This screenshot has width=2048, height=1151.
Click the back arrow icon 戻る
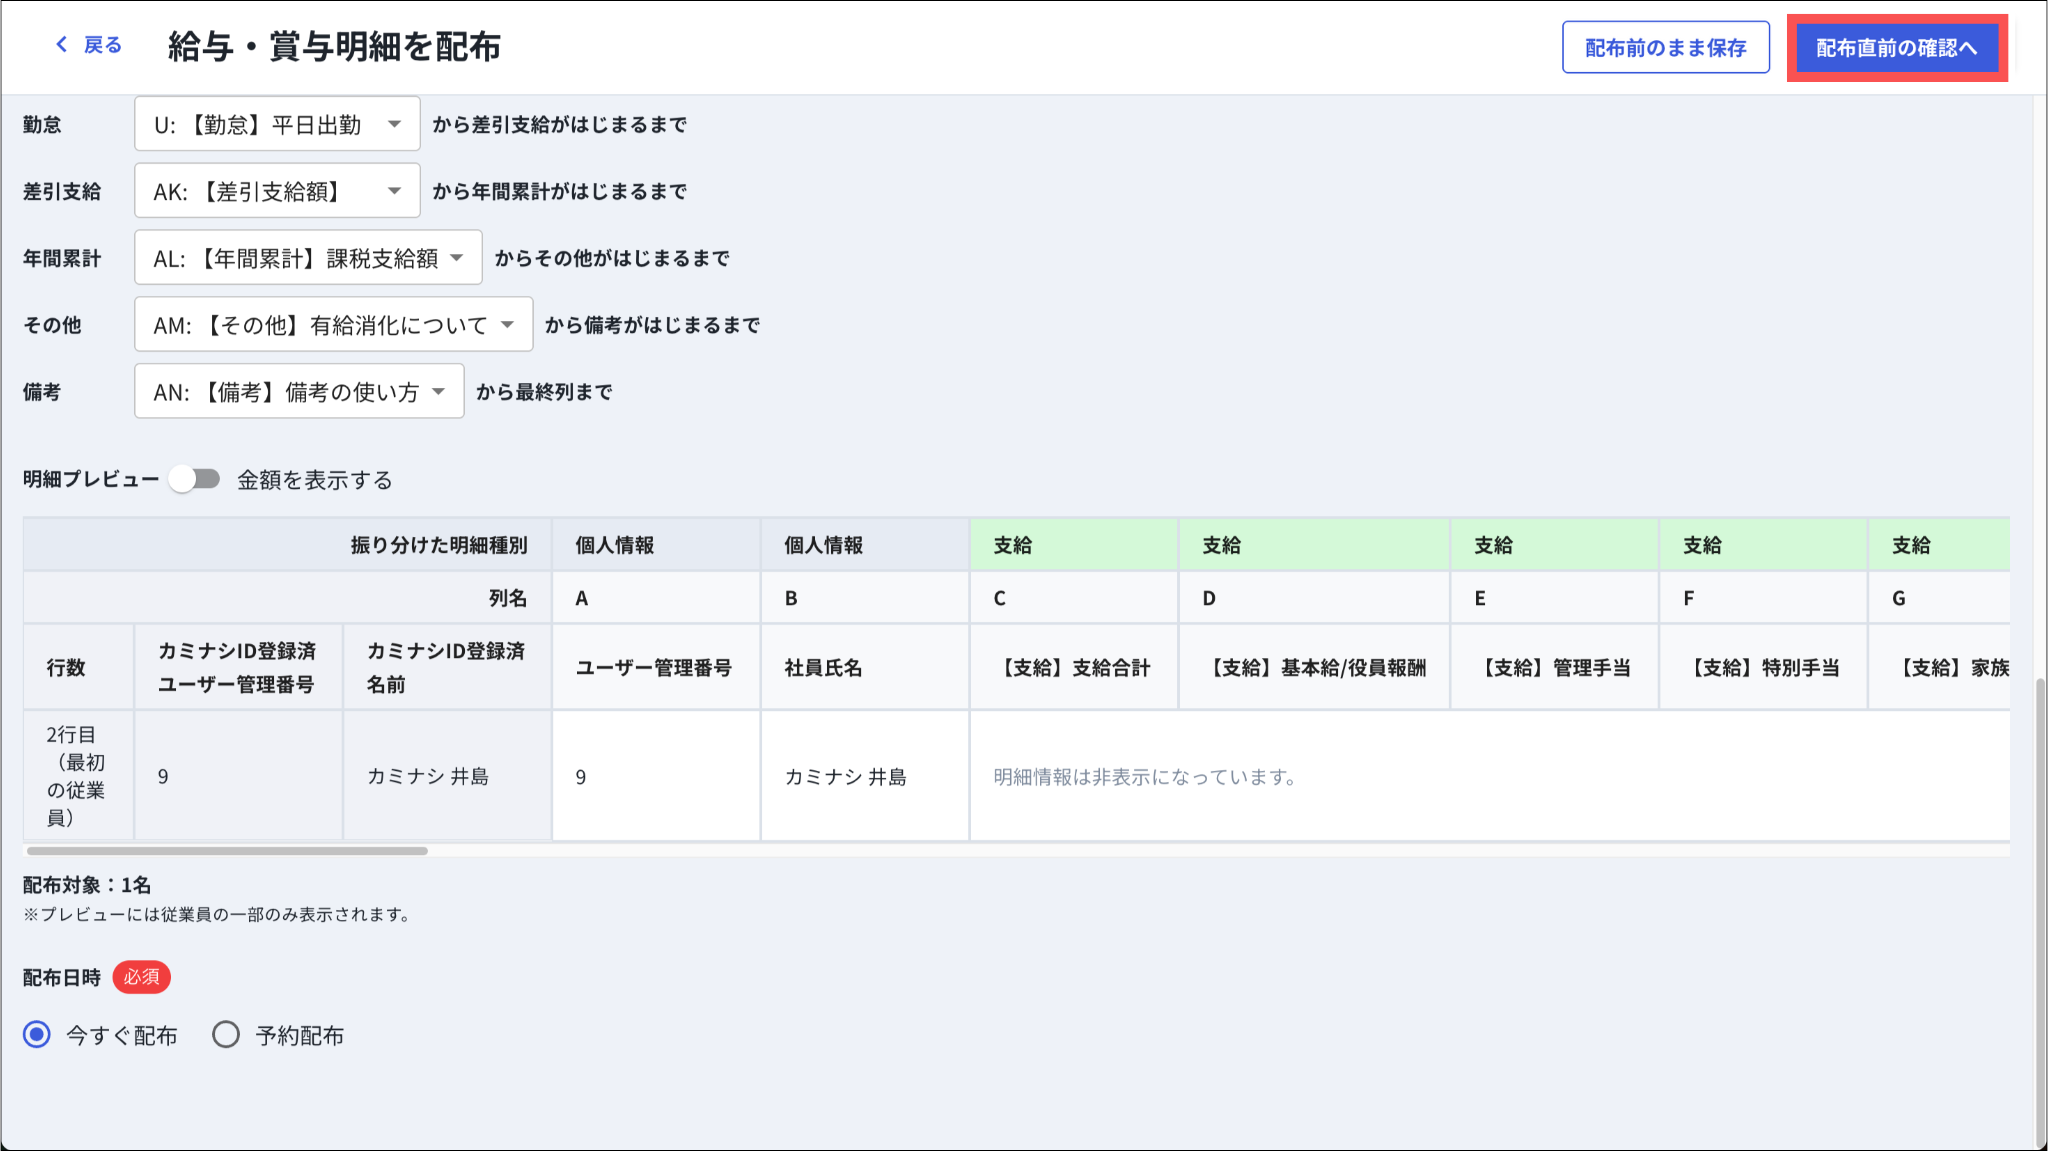(x=62, y=45)
